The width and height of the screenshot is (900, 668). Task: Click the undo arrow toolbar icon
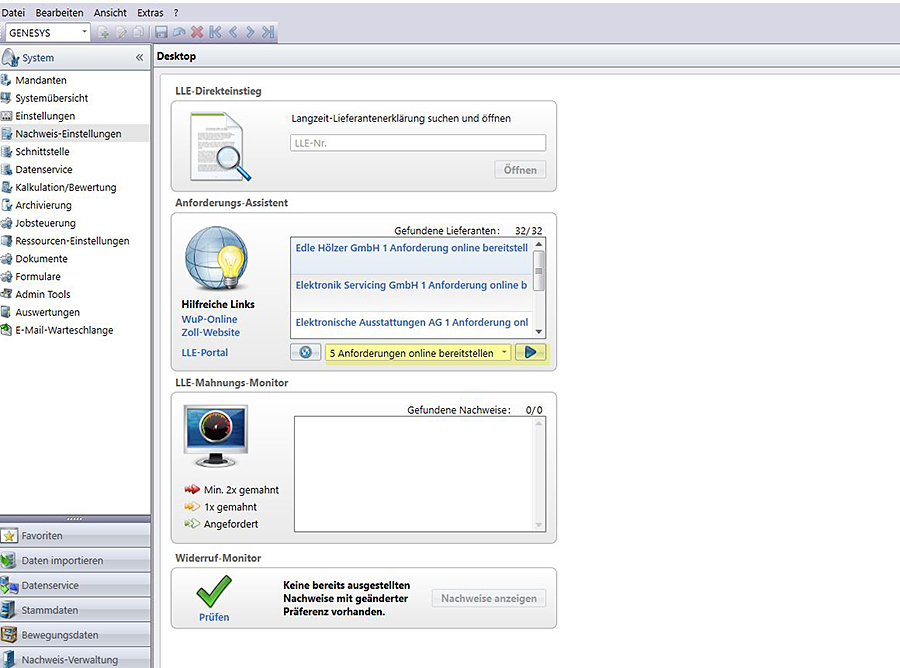180,32
